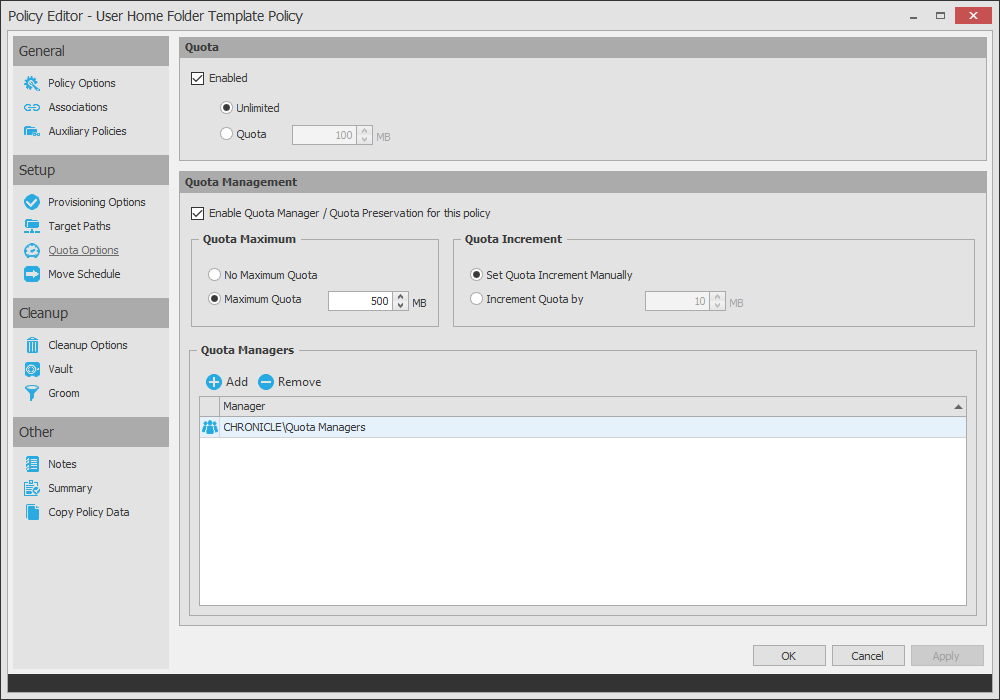This screenshot has width=1000, height=700.
Task: Select CHRONICLE\Quota Managers row
Action: point(583,427)
